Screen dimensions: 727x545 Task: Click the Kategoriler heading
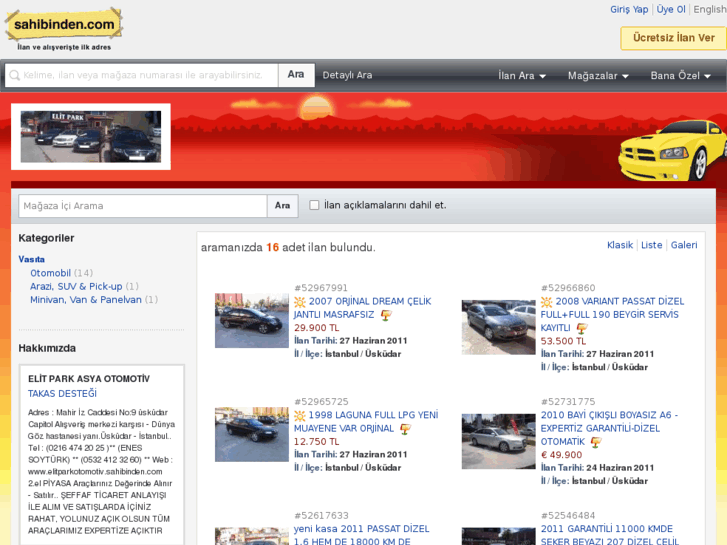[x=46, y=238]
